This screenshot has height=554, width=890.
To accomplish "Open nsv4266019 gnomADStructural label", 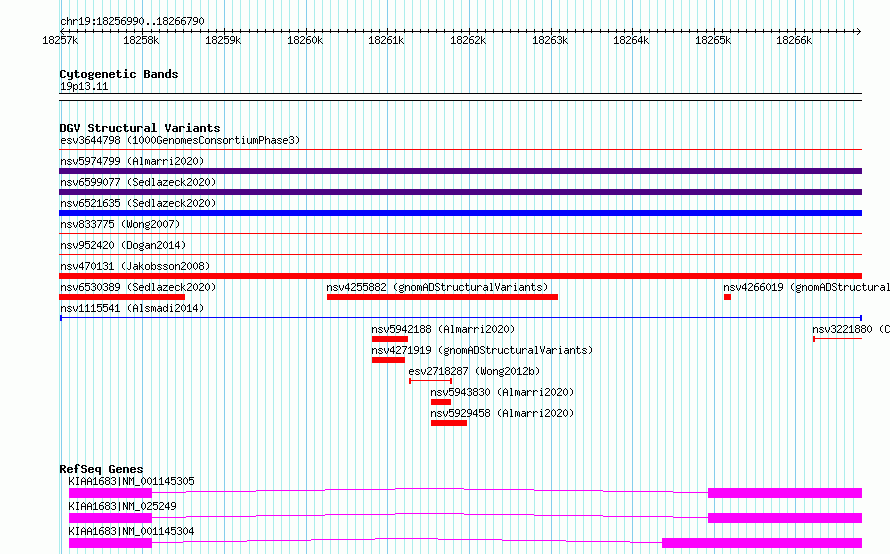I will pyautogui.click(x=806, y=287).
